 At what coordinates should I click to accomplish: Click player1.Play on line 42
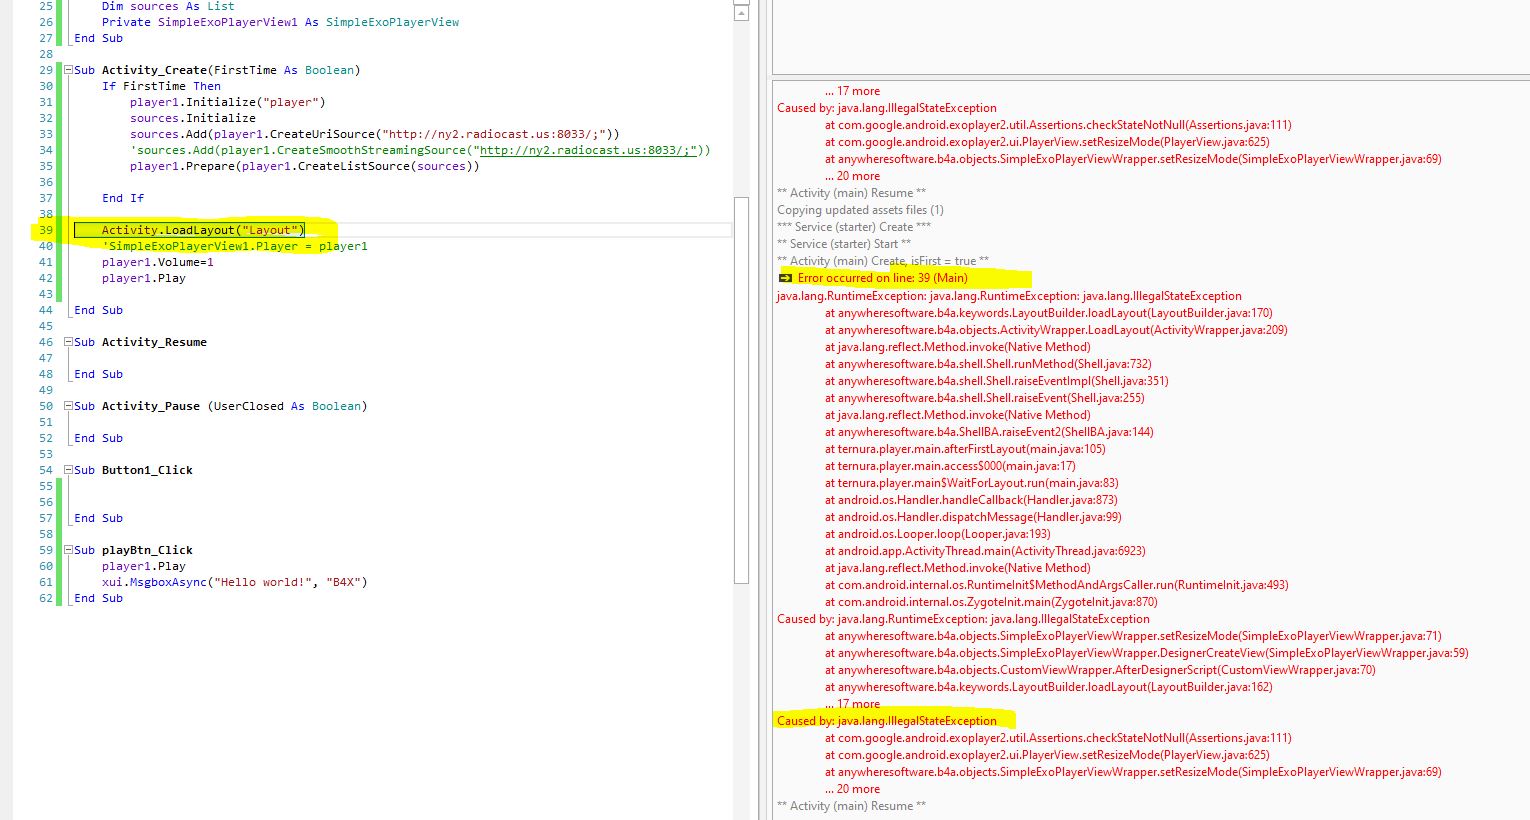pyautogui.click(x=144, y=278)
